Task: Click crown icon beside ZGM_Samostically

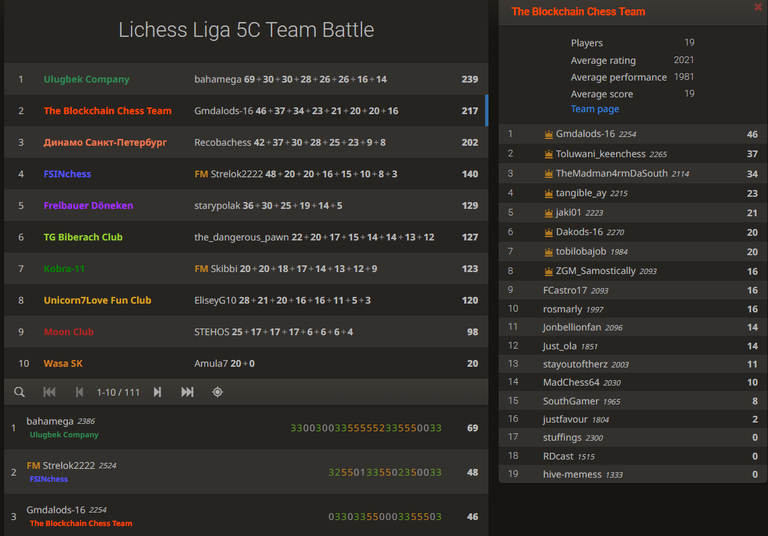Action: [549, 271]
